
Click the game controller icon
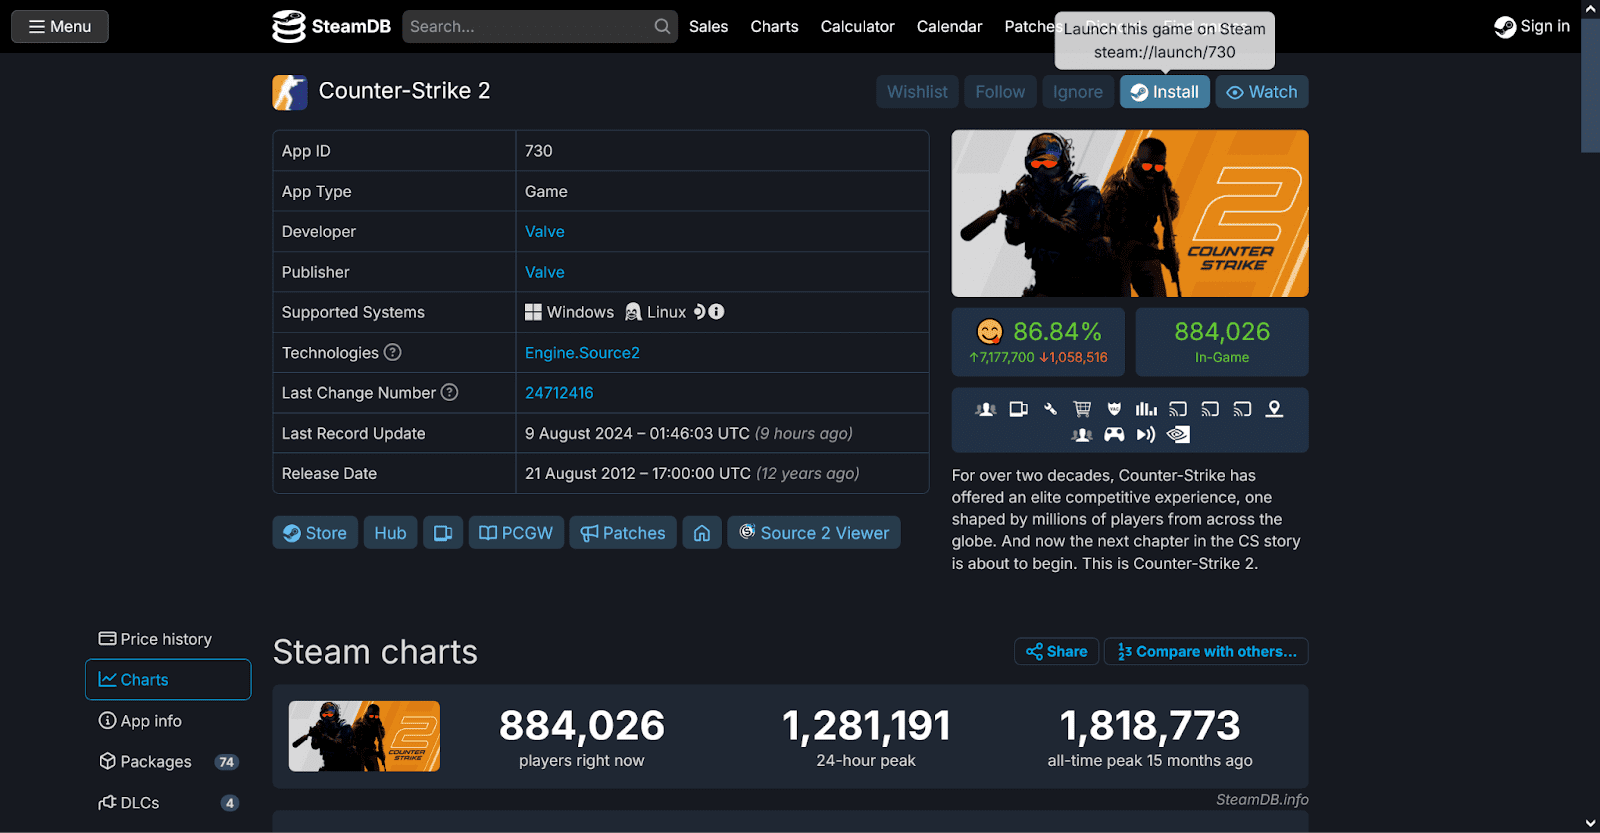1114,435
